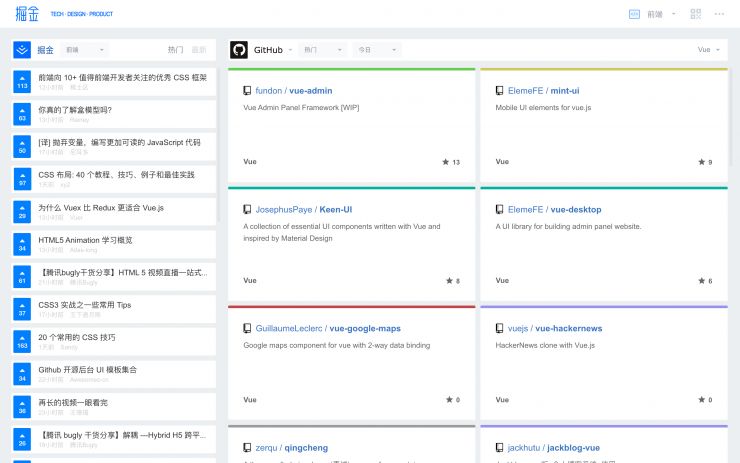Open article '前端向 10+ 值得前端开发者关注的优秀 CSS 框架'
The height and width of the screenshot is (463, 740).
(x=122, y=77)
